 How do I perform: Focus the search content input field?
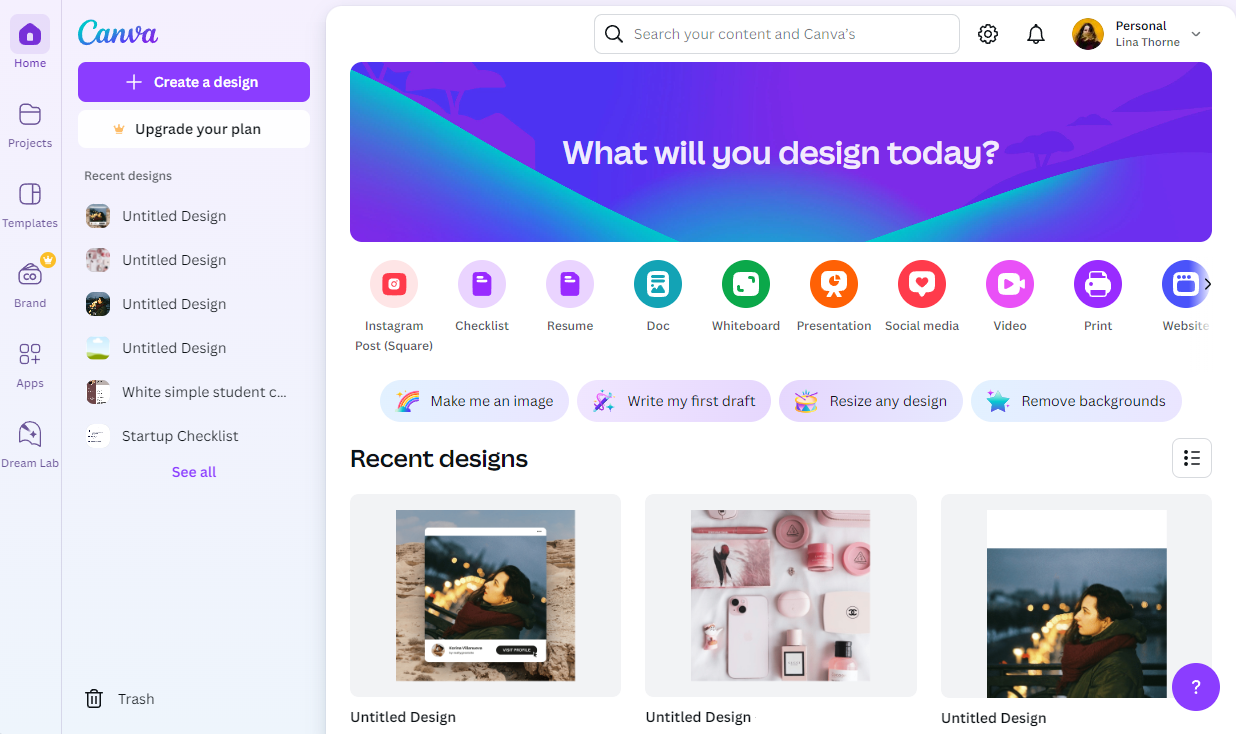pyautogui.click(x=777, y=34)
